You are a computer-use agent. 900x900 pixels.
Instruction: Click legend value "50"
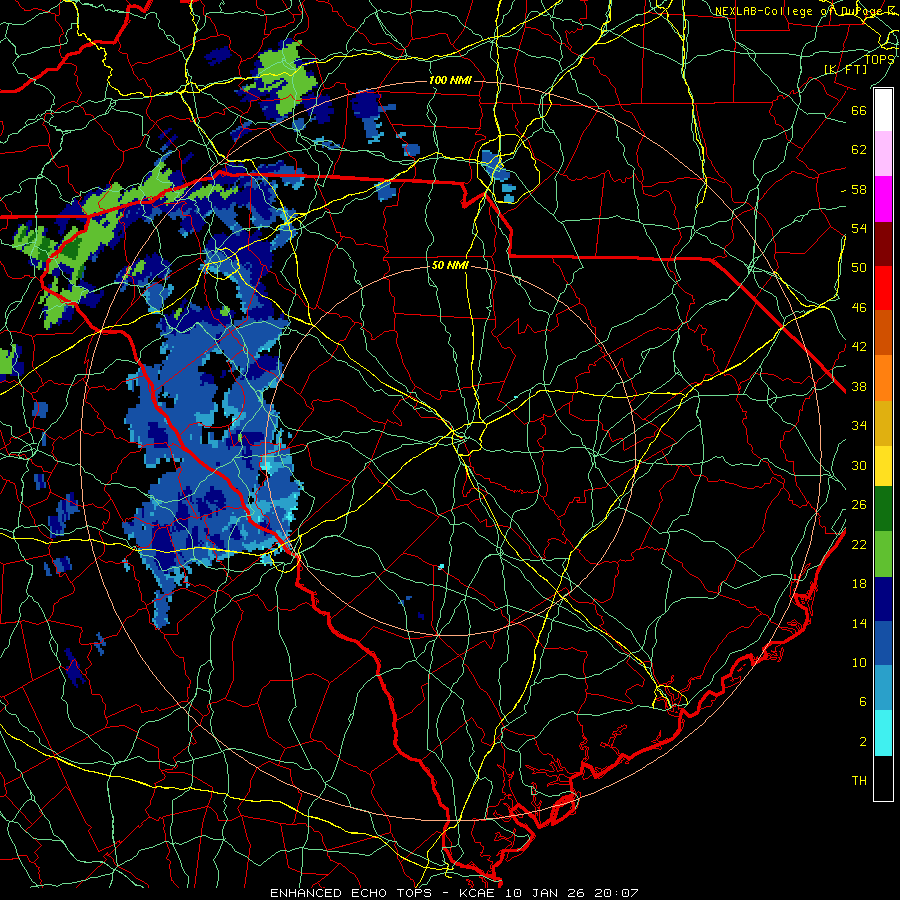[x=859, y=267]
